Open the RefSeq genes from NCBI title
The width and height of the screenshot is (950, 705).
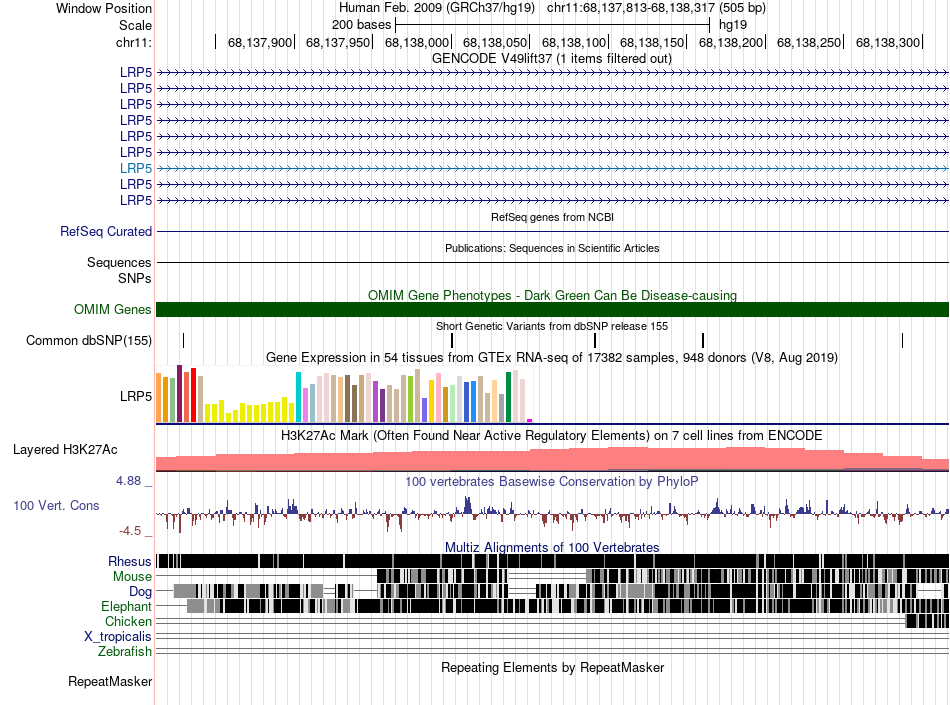[x=552, y=217]
